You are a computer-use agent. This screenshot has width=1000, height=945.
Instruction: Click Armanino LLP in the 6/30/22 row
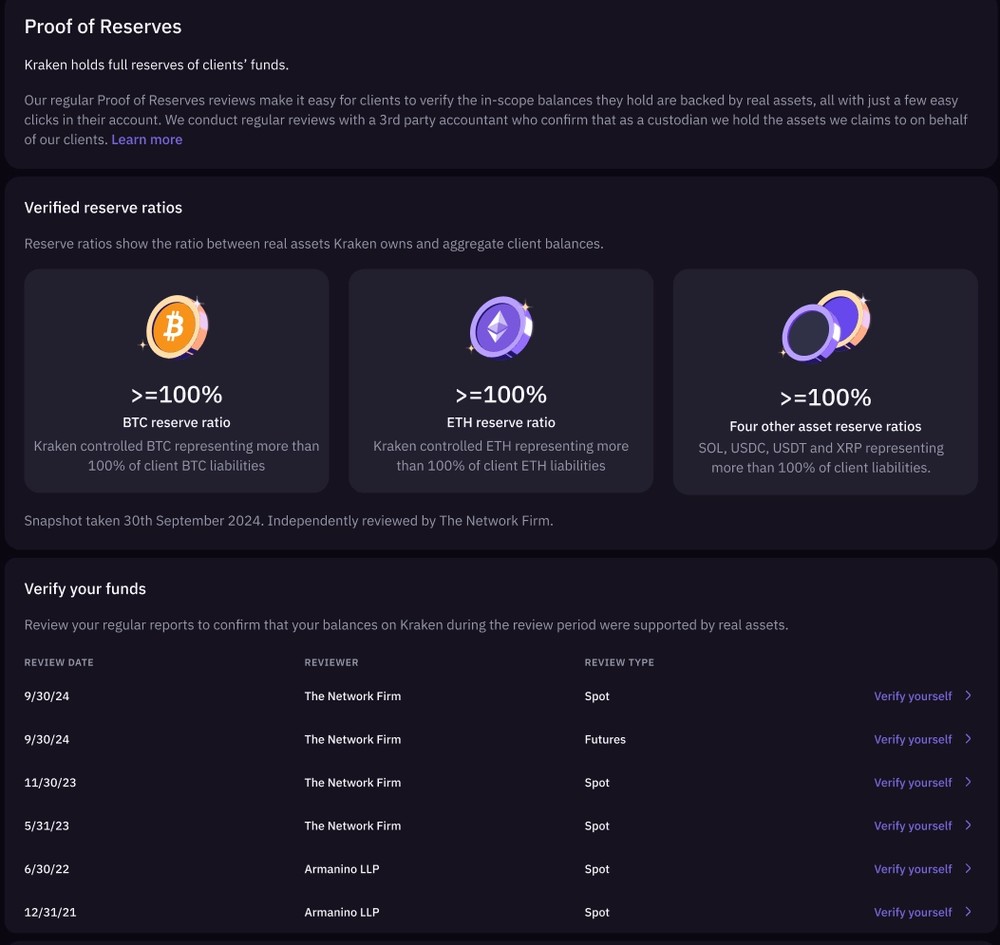[x=342, y=869]
